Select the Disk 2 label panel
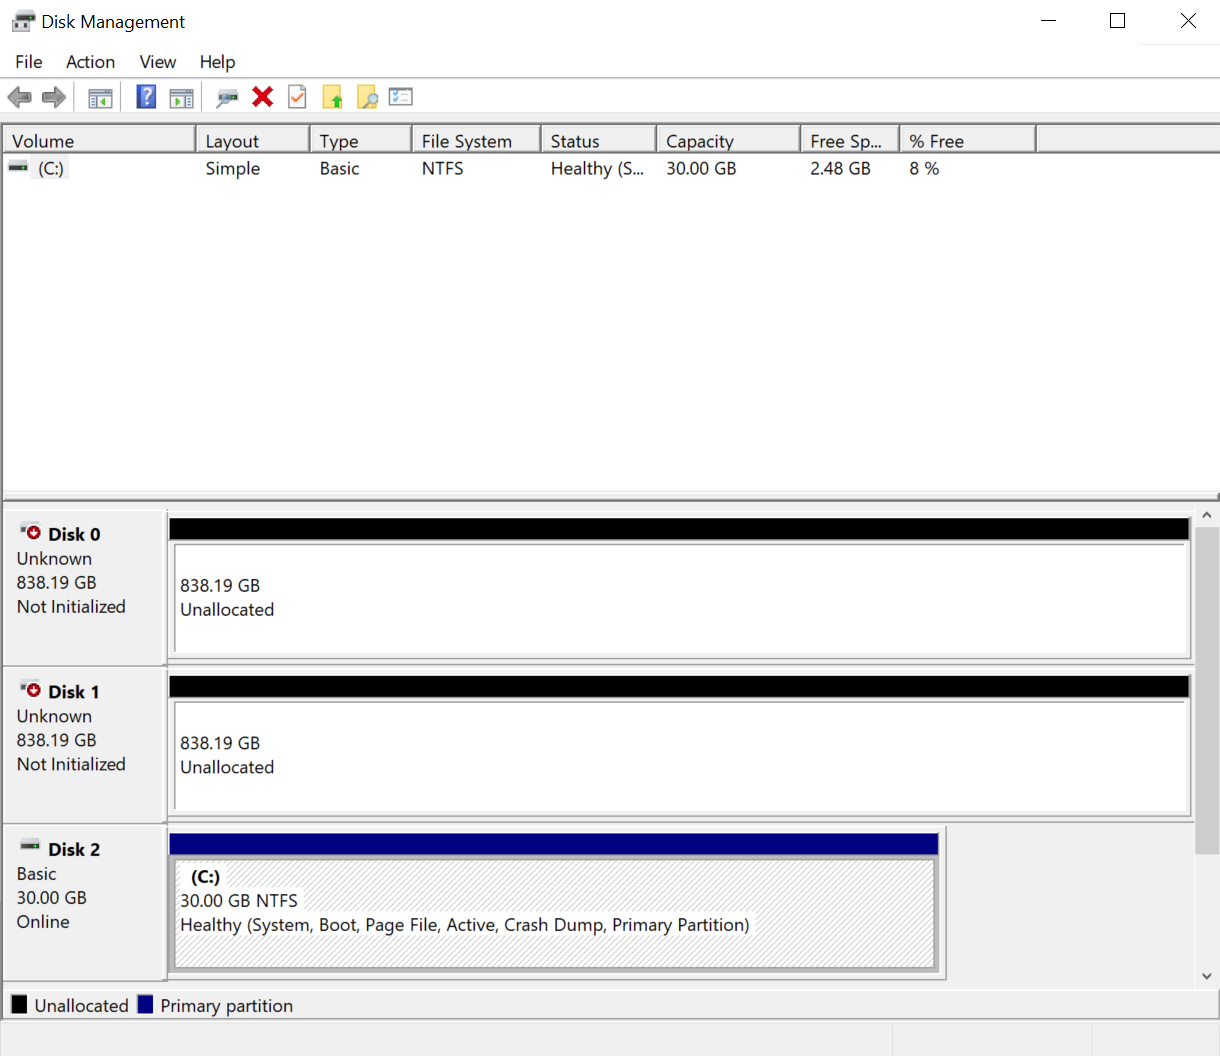The height and width of the screenshot is (1056, 1220). click(85, 902)
